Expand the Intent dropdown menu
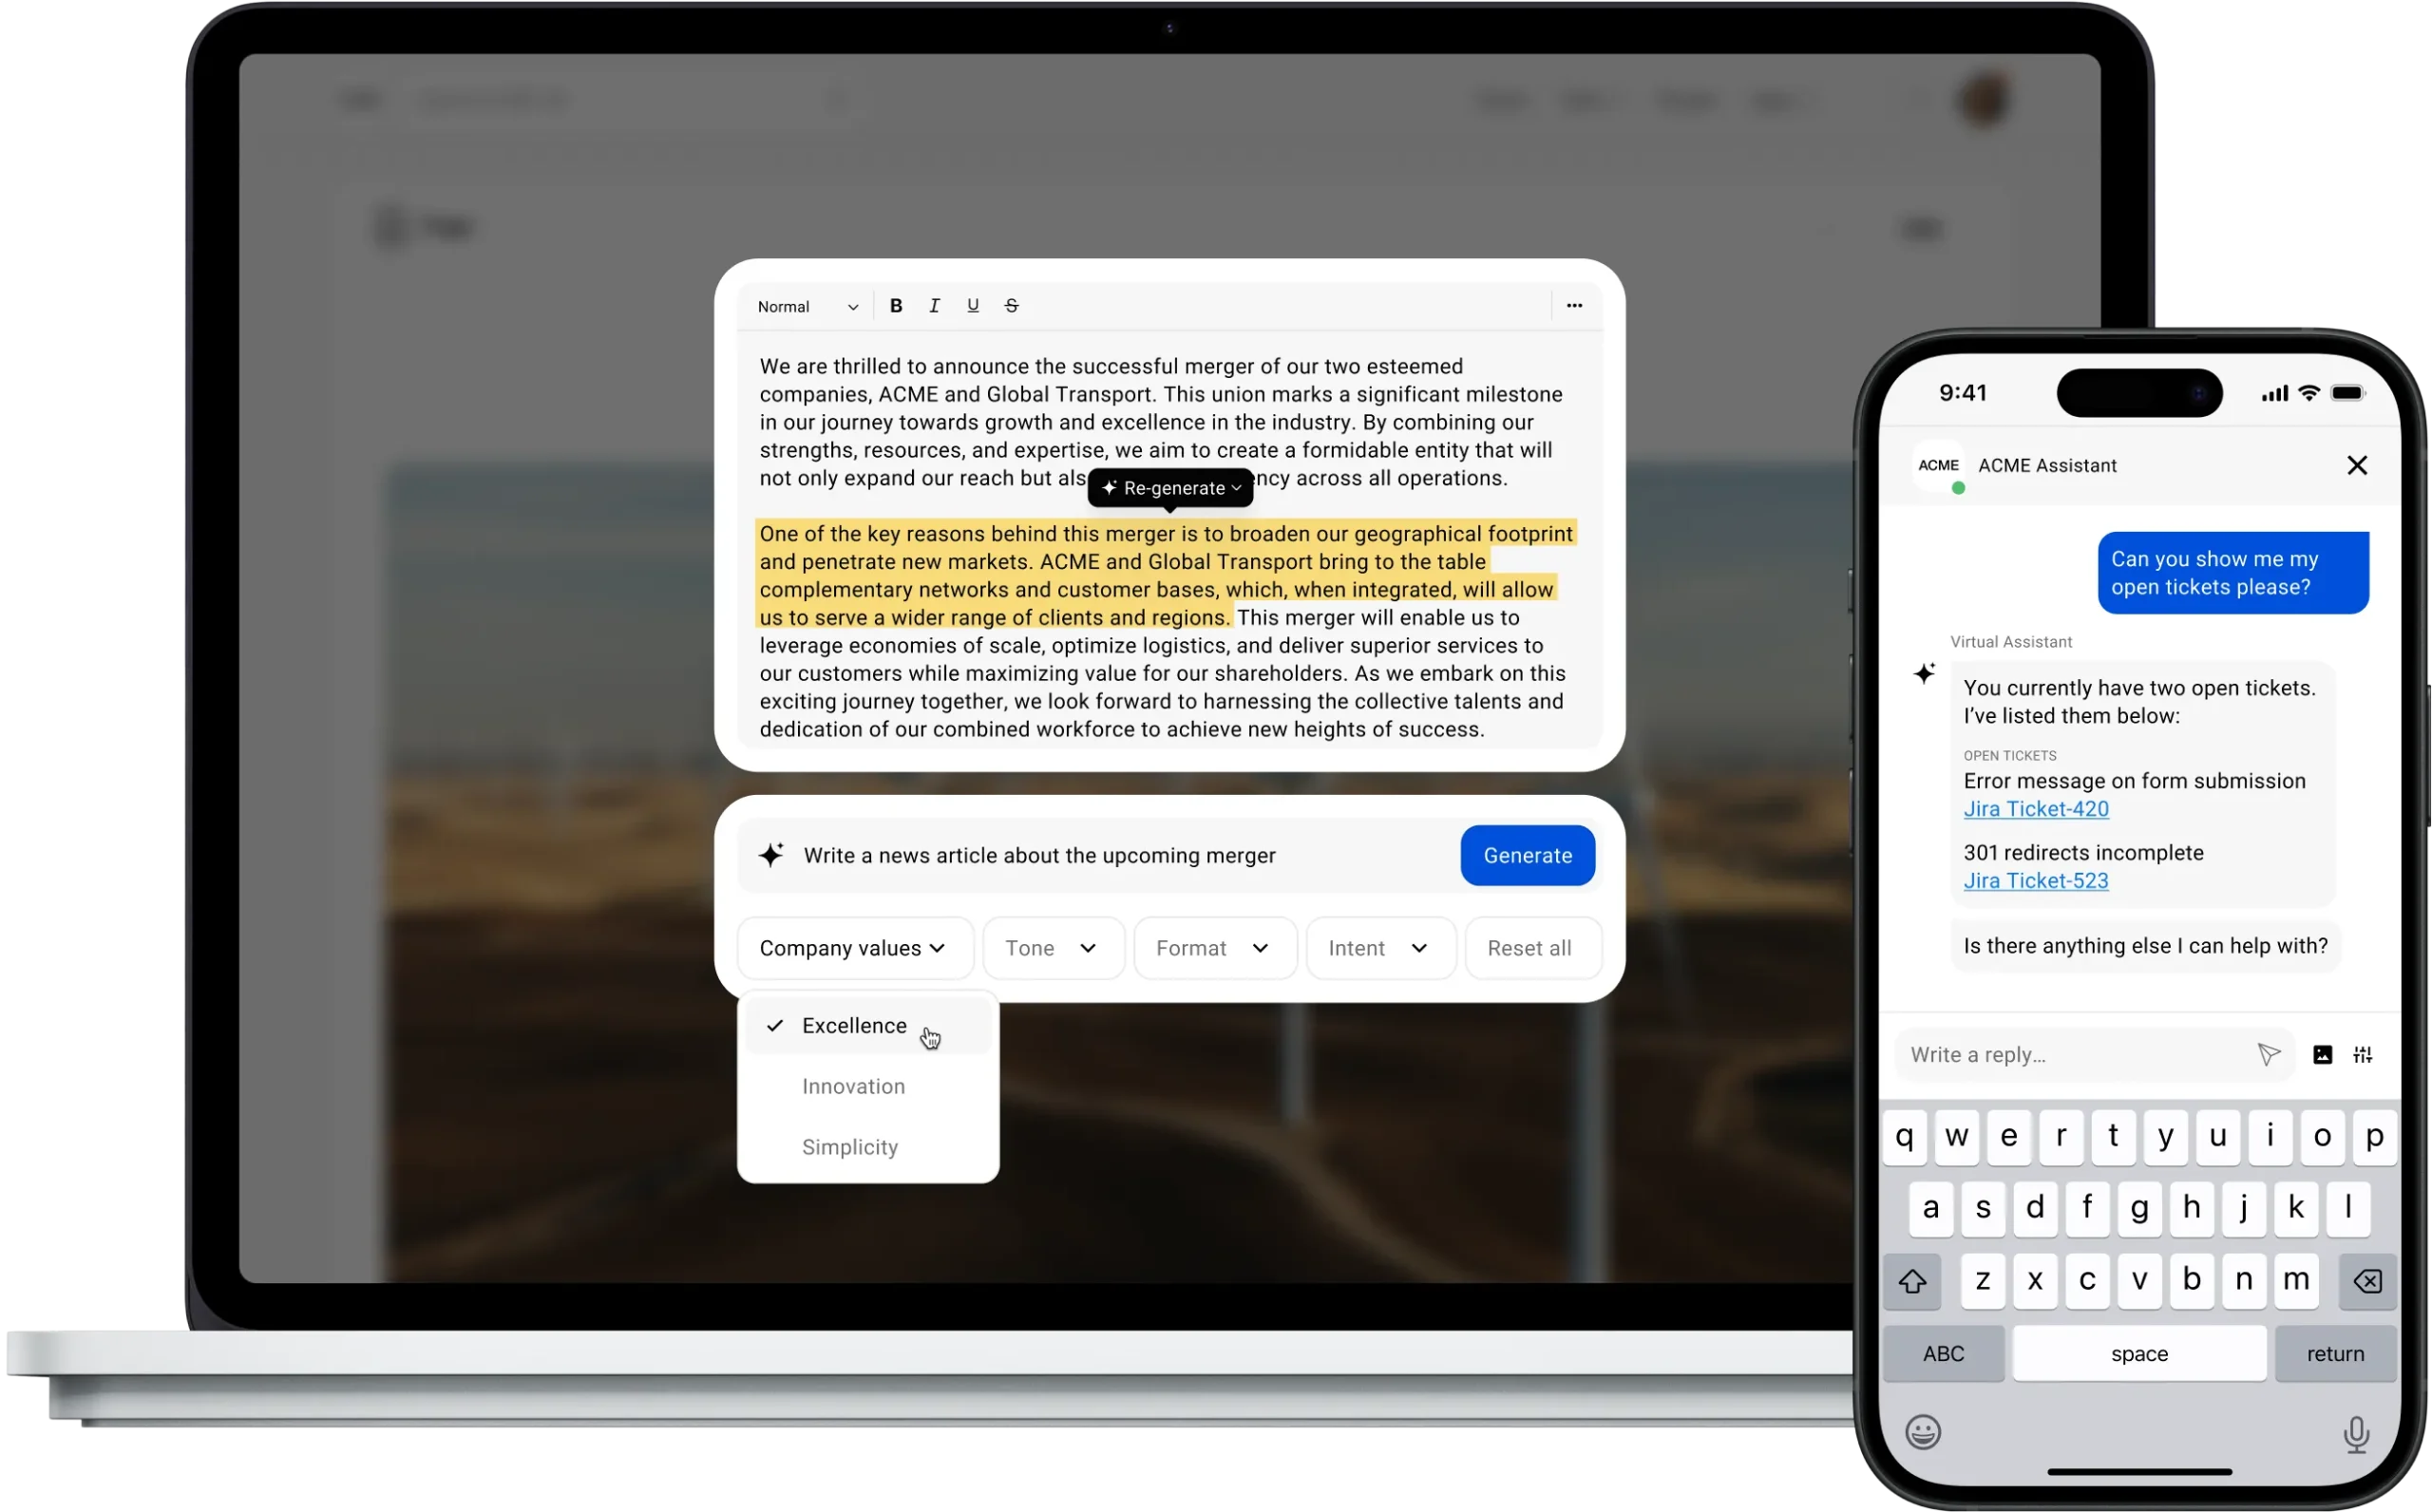Image resolution: width=2432 pixels, height=1512 pixels. (x=1379, y=946)
